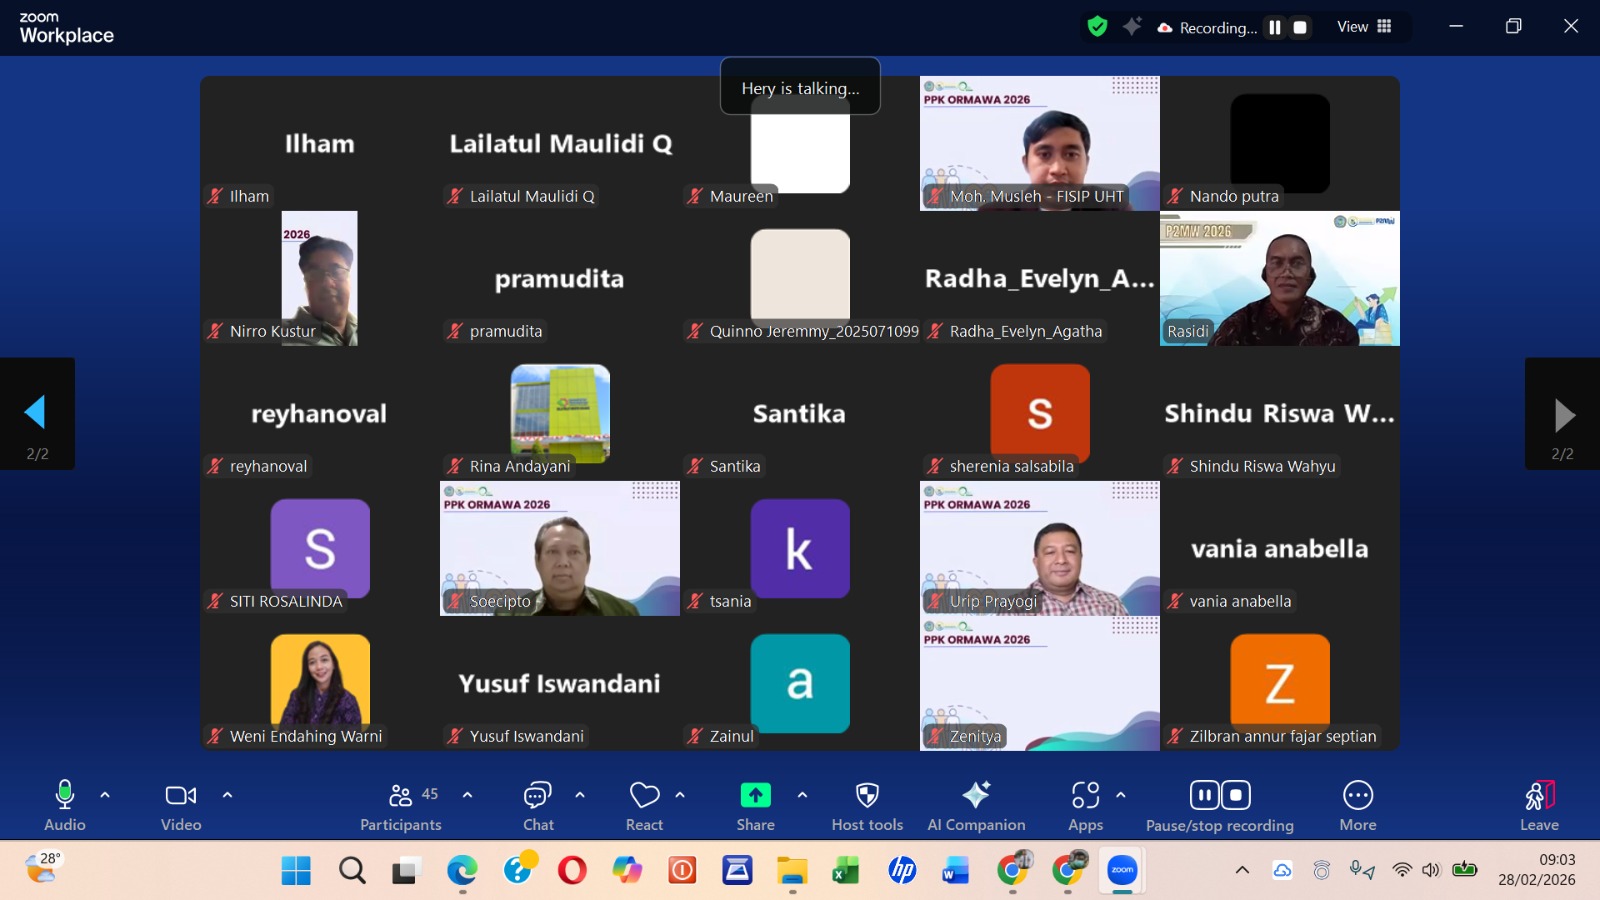Screen dimensions: 1600x900
Task: Go to previous gallery page
Action: [36, 413]
